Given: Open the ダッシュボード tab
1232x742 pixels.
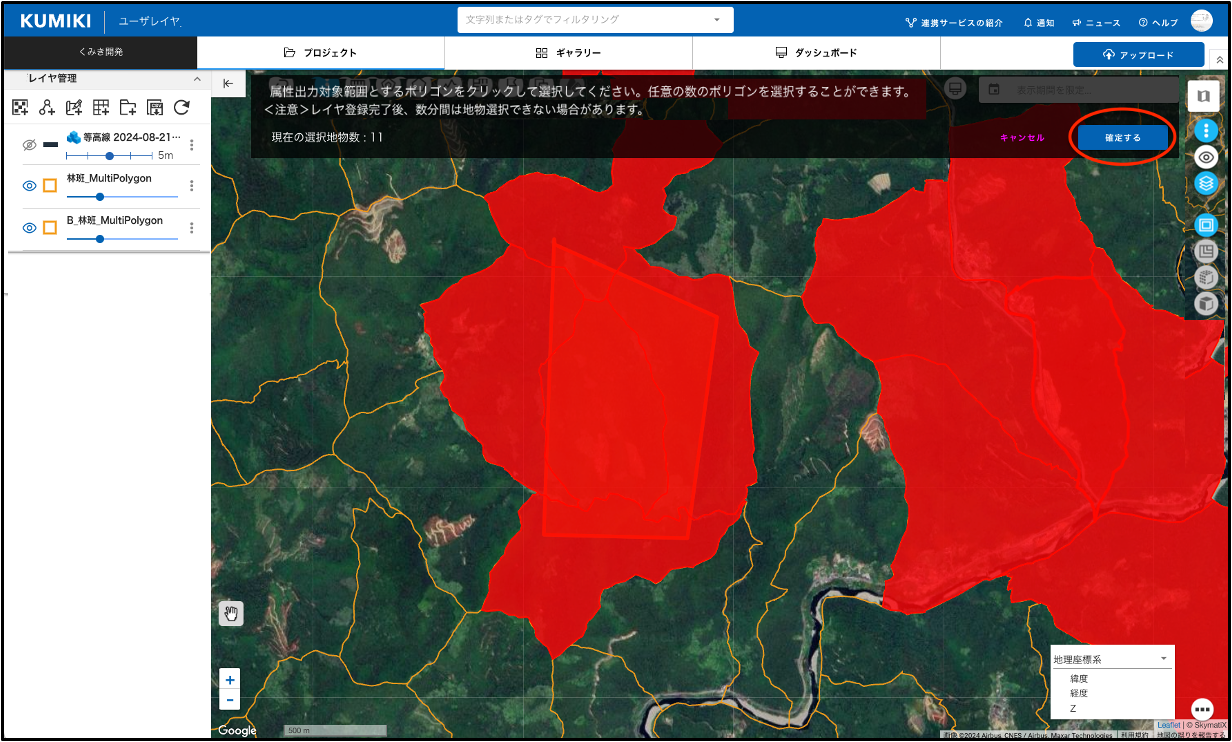Looking at the screenshot, I should 816,53.
